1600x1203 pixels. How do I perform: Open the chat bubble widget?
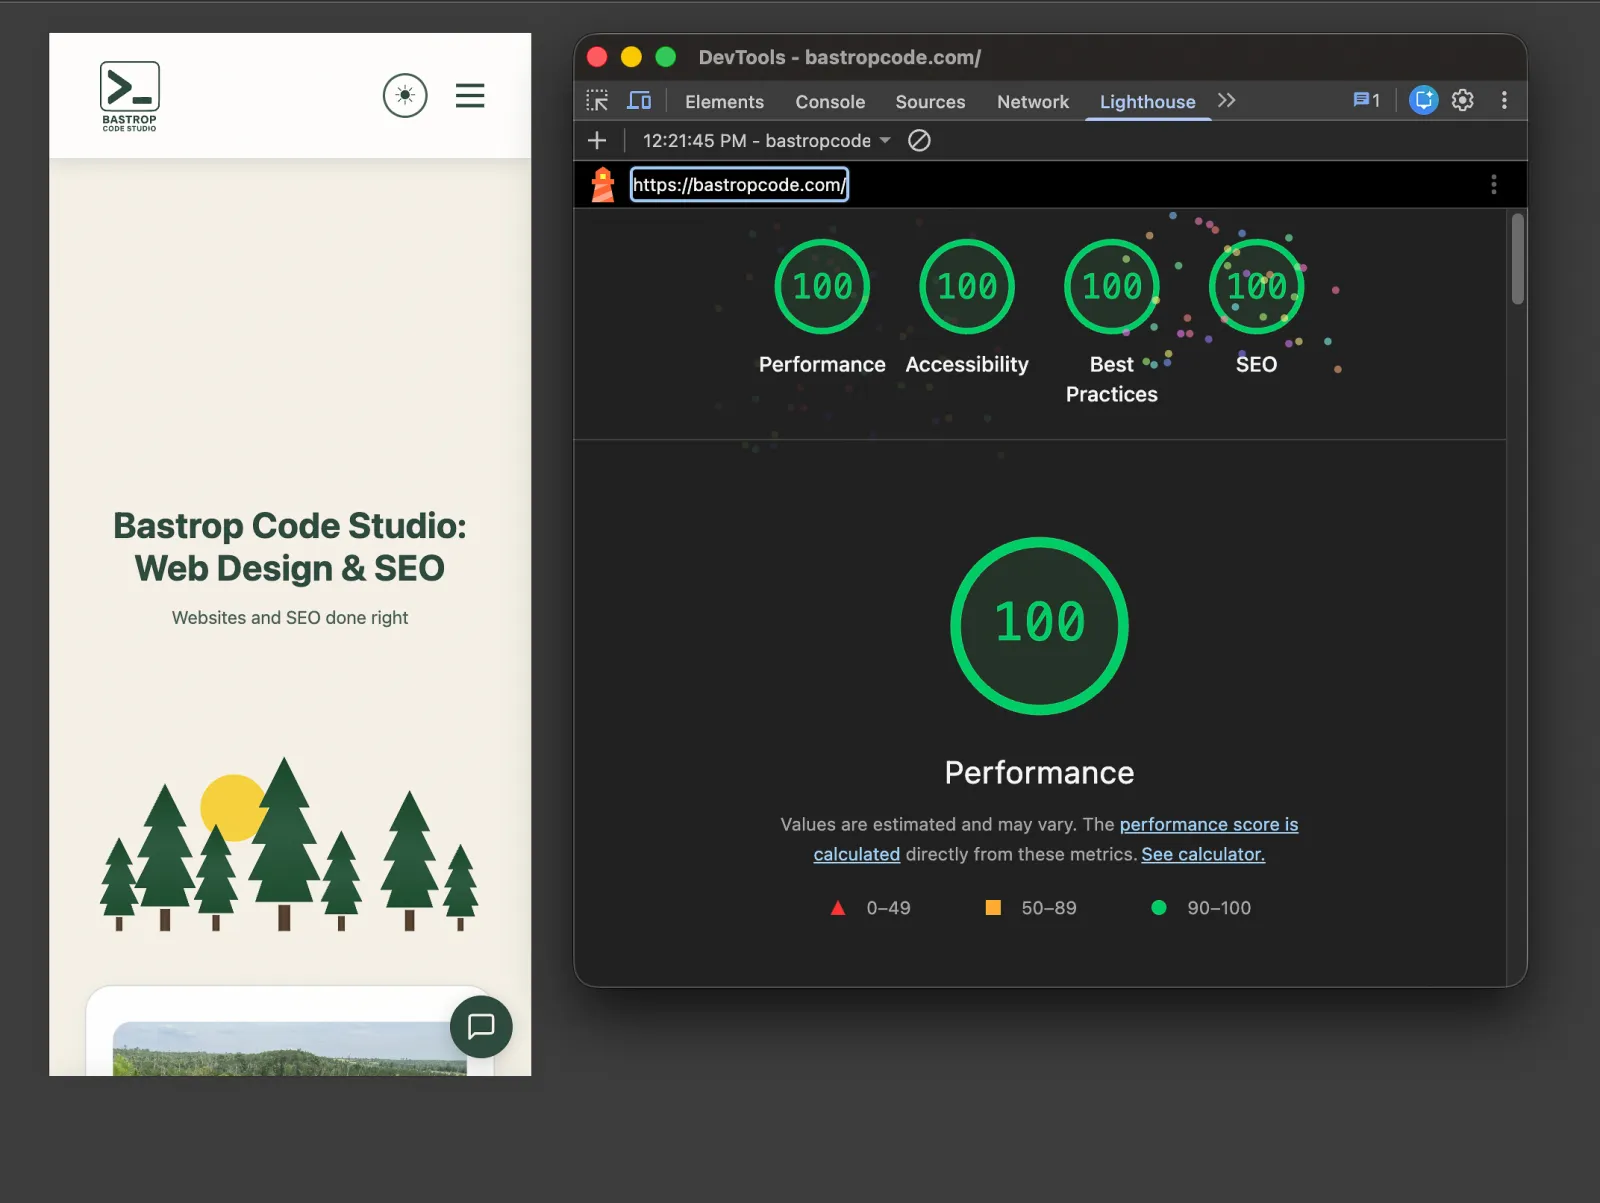[481, 1026]
